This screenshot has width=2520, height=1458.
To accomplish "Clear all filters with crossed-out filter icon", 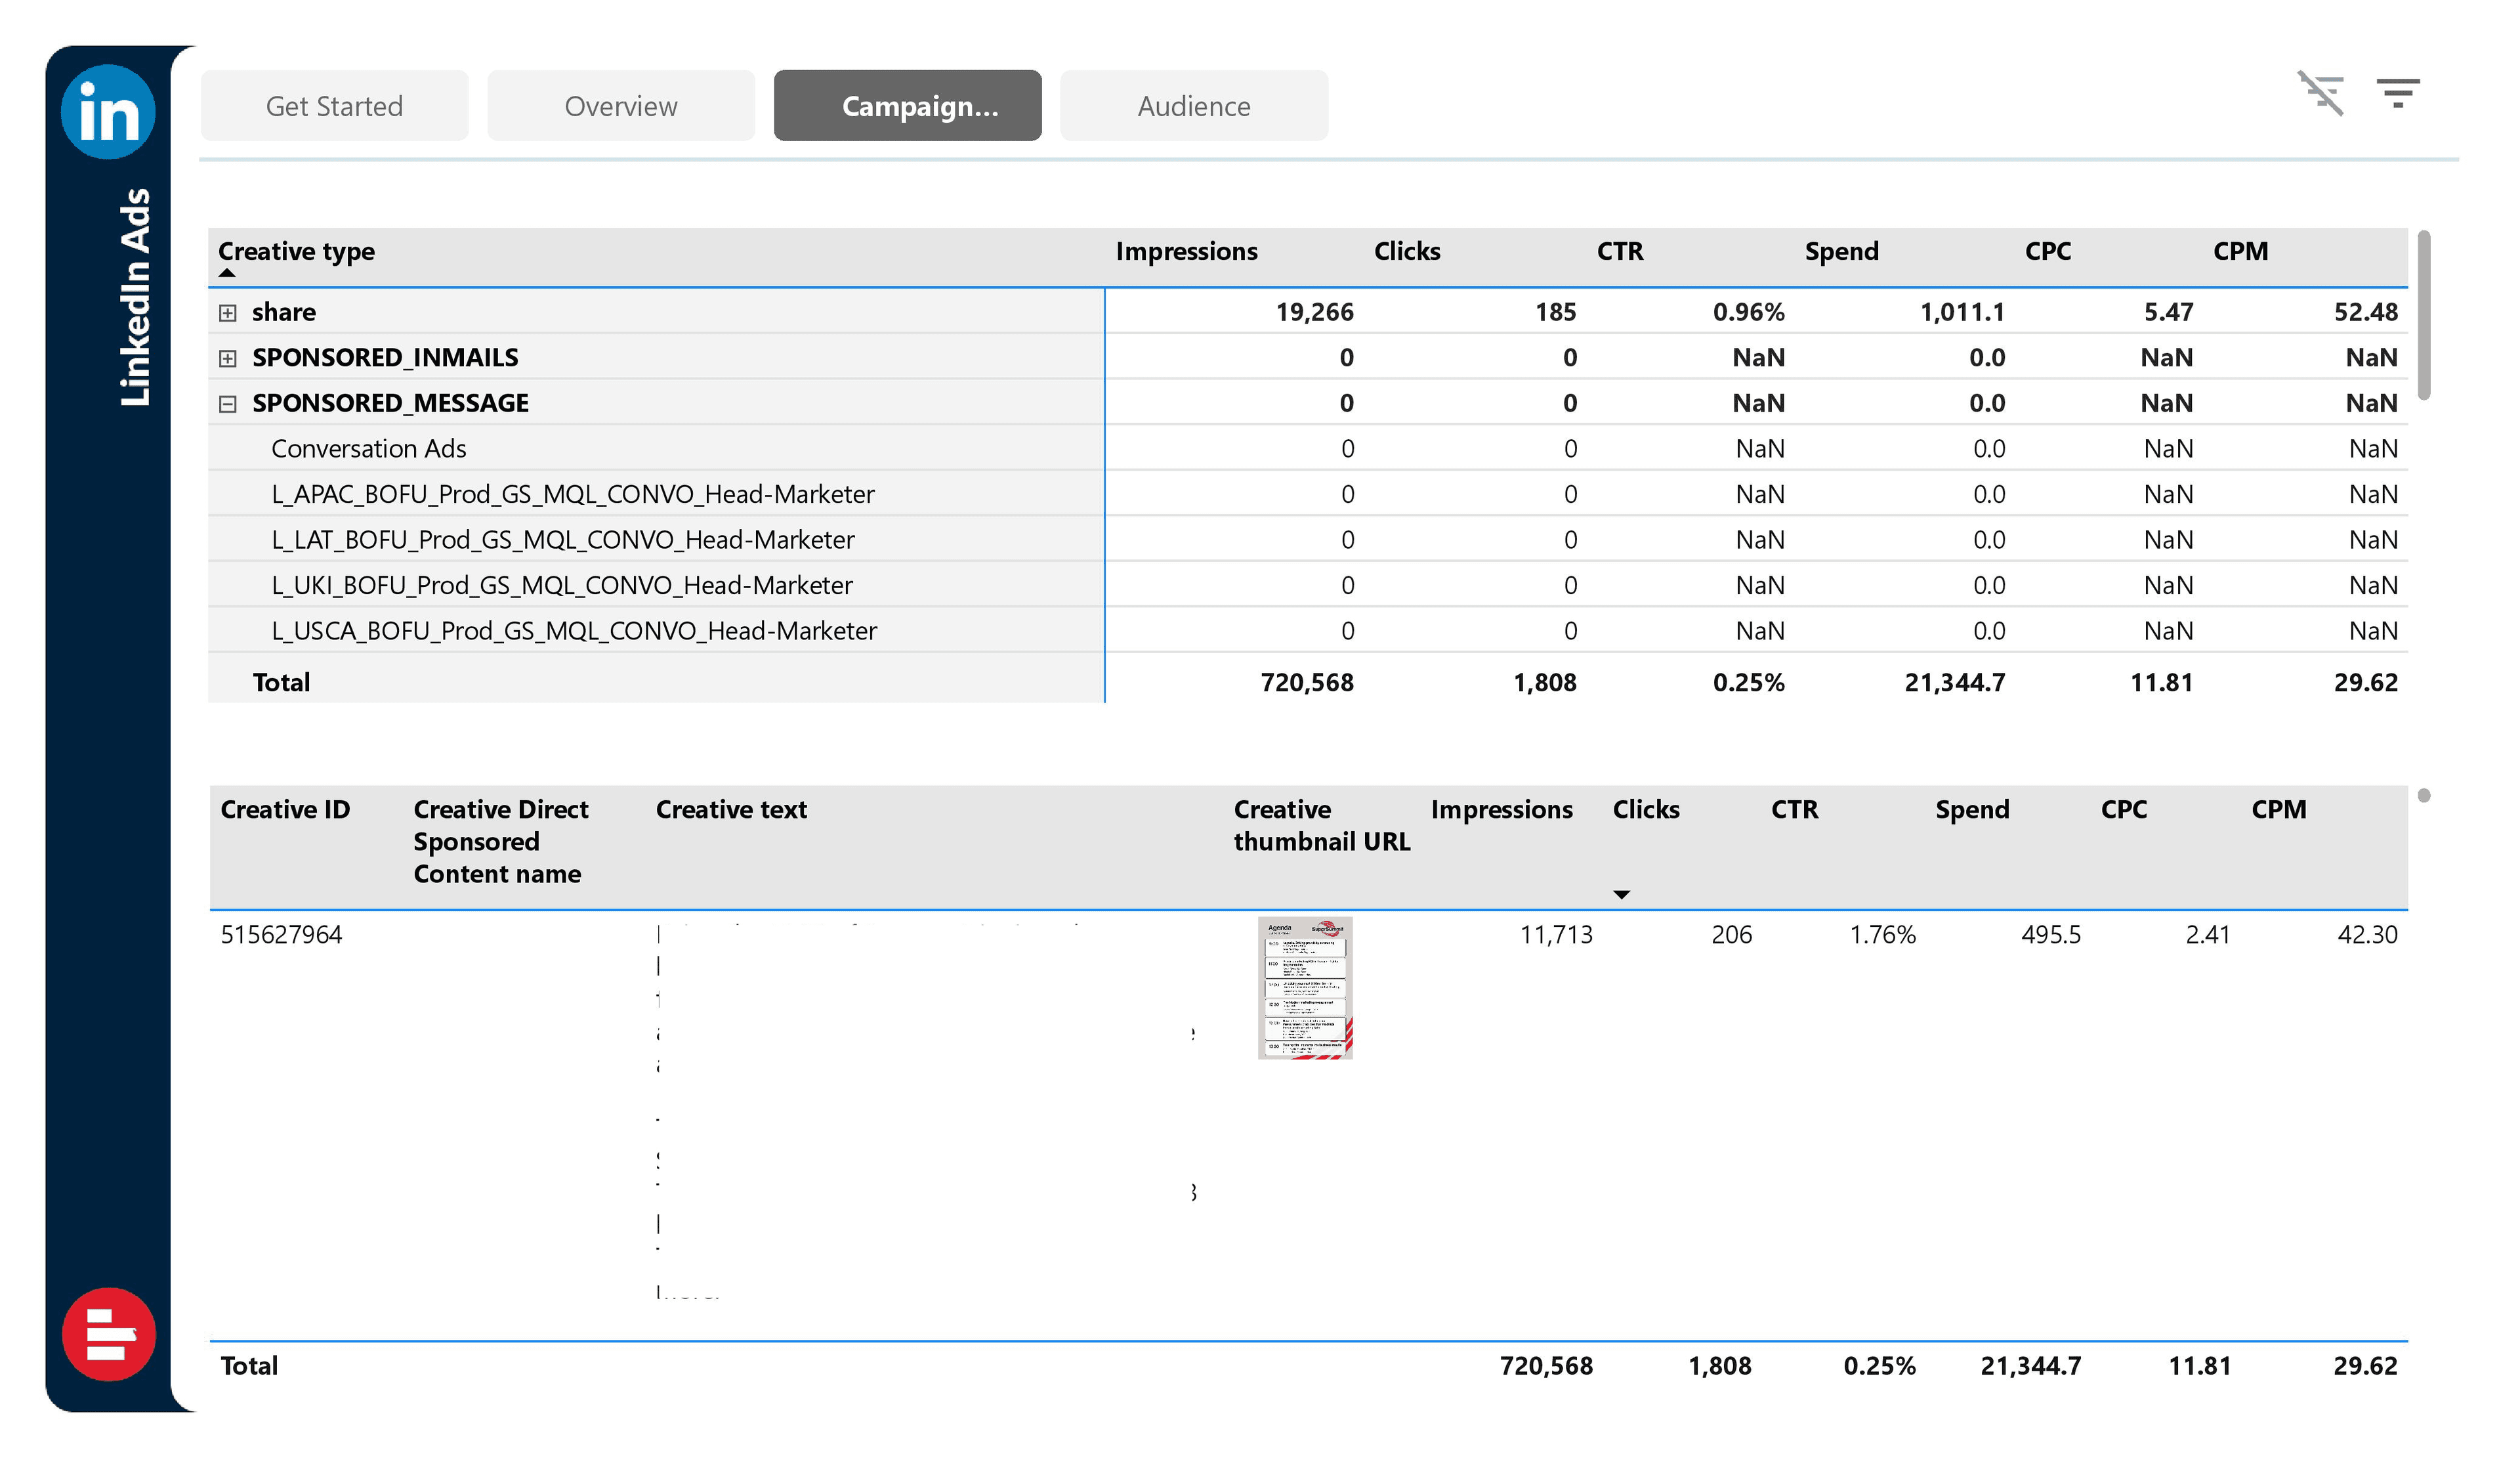I will (2320, 94).
